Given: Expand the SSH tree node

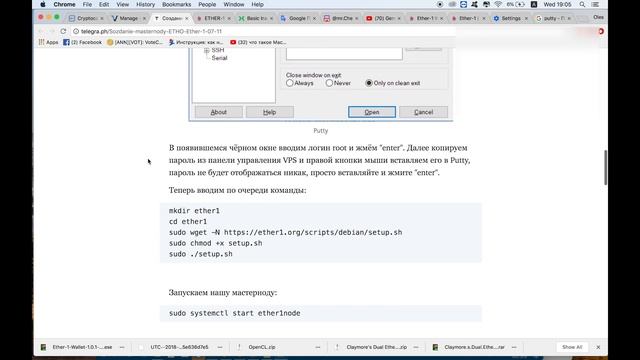Looking at the screenshot, I should (207, 50).
